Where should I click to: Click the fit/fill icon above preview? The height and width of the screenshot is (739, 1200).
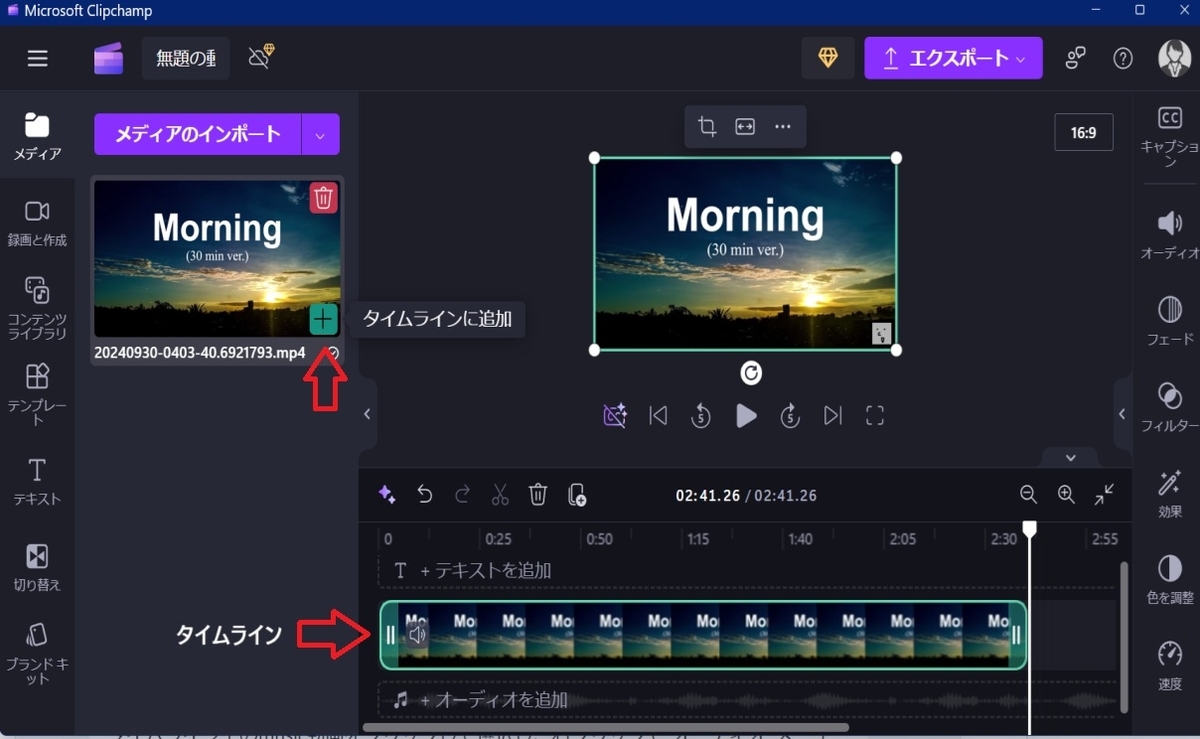[745, 127]
